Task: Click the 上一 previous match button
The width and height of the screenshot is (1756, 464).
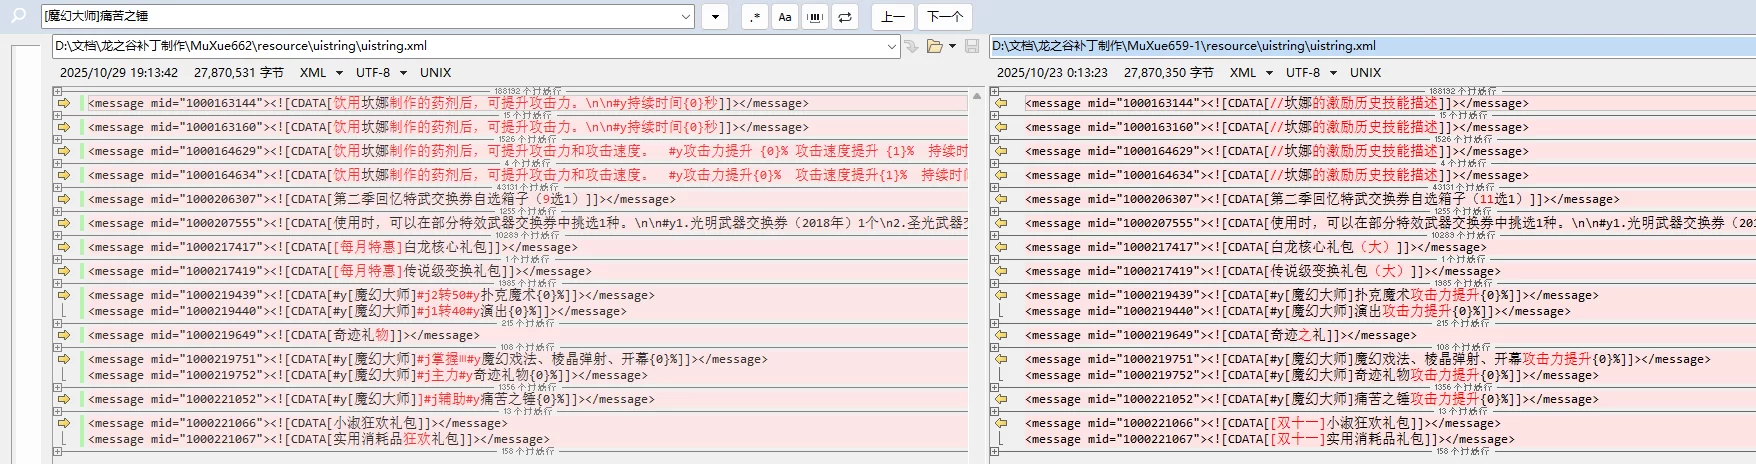Action: 893,16
